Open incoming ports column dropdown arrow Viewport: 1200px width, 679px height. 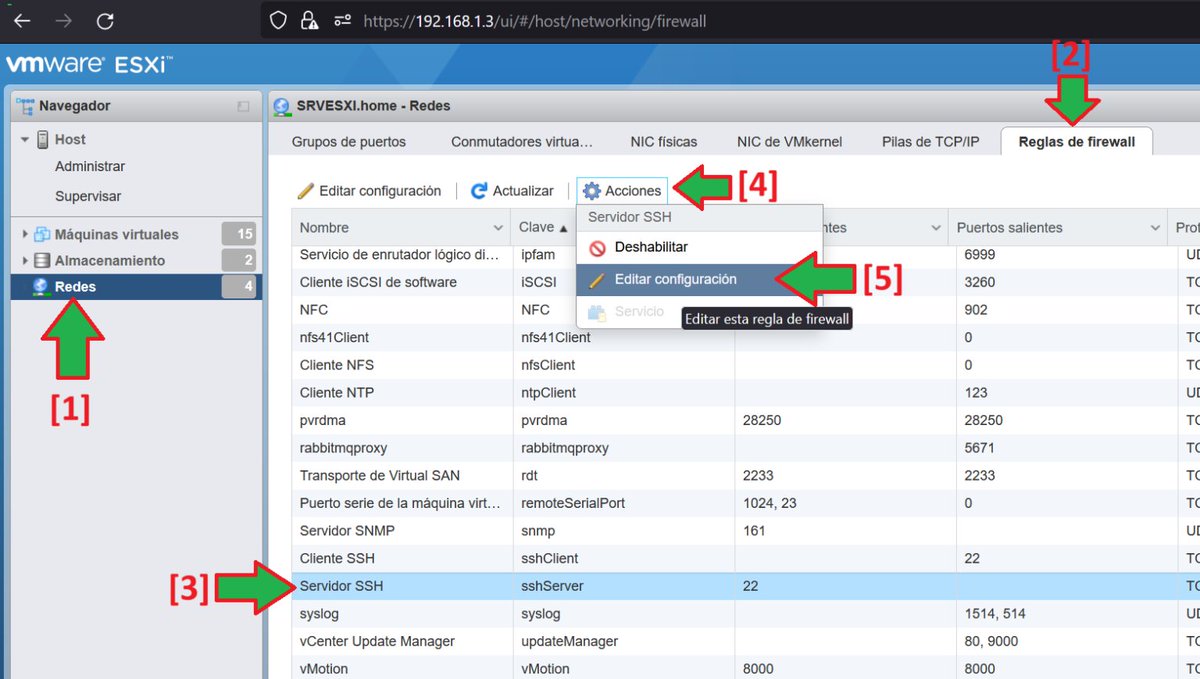pos(936,228)
